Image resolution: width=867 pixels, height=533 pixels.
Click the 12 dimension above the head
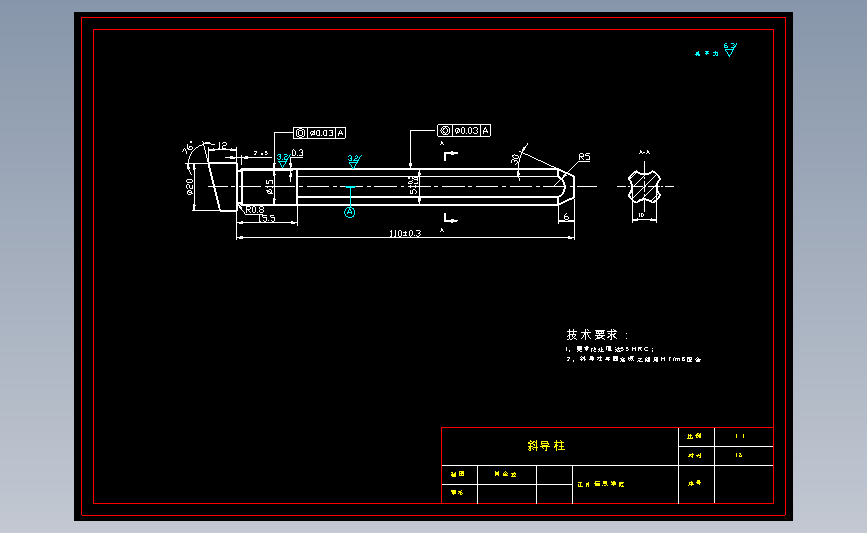(222, 145)
